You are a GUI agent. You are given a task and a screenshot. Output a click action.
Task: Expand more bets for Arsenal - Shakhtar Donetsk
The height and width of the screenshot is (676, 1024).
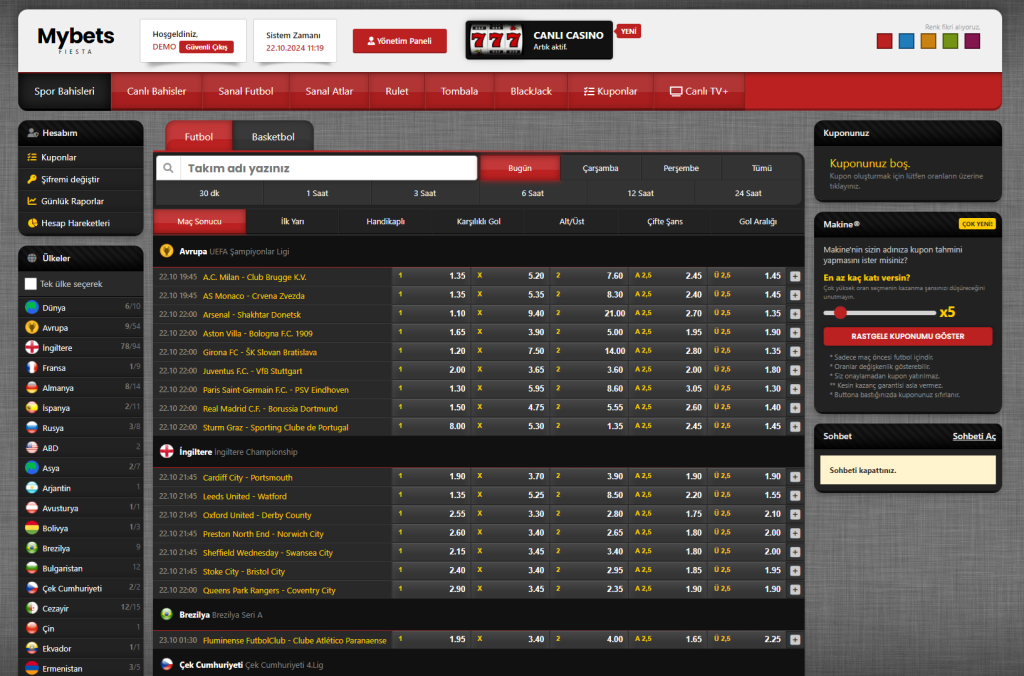coord(795,314)
